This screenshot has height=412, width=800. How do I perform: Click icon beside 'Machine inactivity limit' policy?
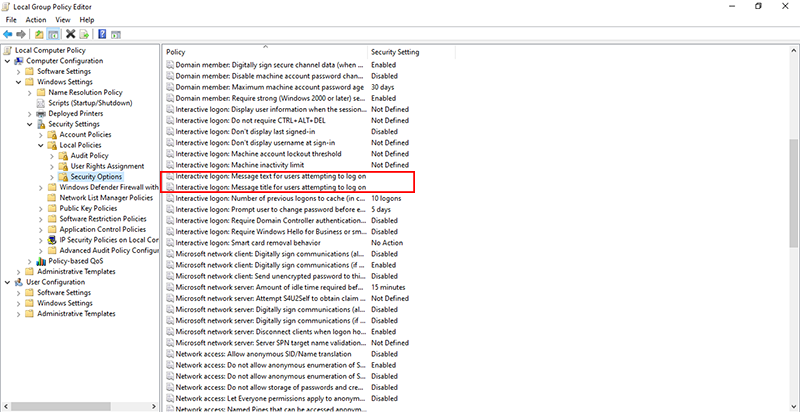(x=170, y=165)
